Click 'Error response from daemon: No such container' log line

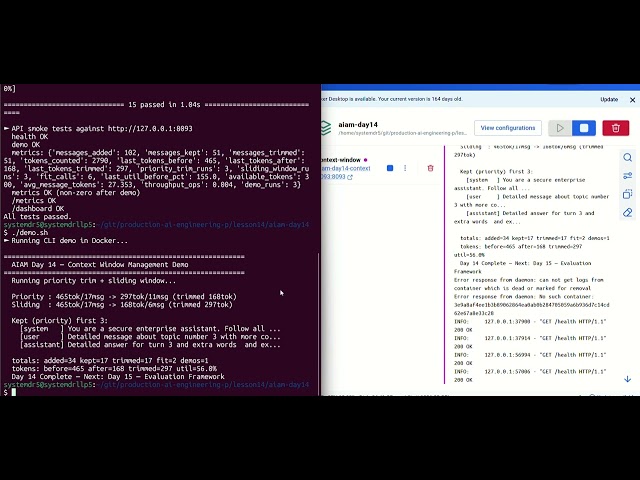pyautogui.click(x=531, y=305)
